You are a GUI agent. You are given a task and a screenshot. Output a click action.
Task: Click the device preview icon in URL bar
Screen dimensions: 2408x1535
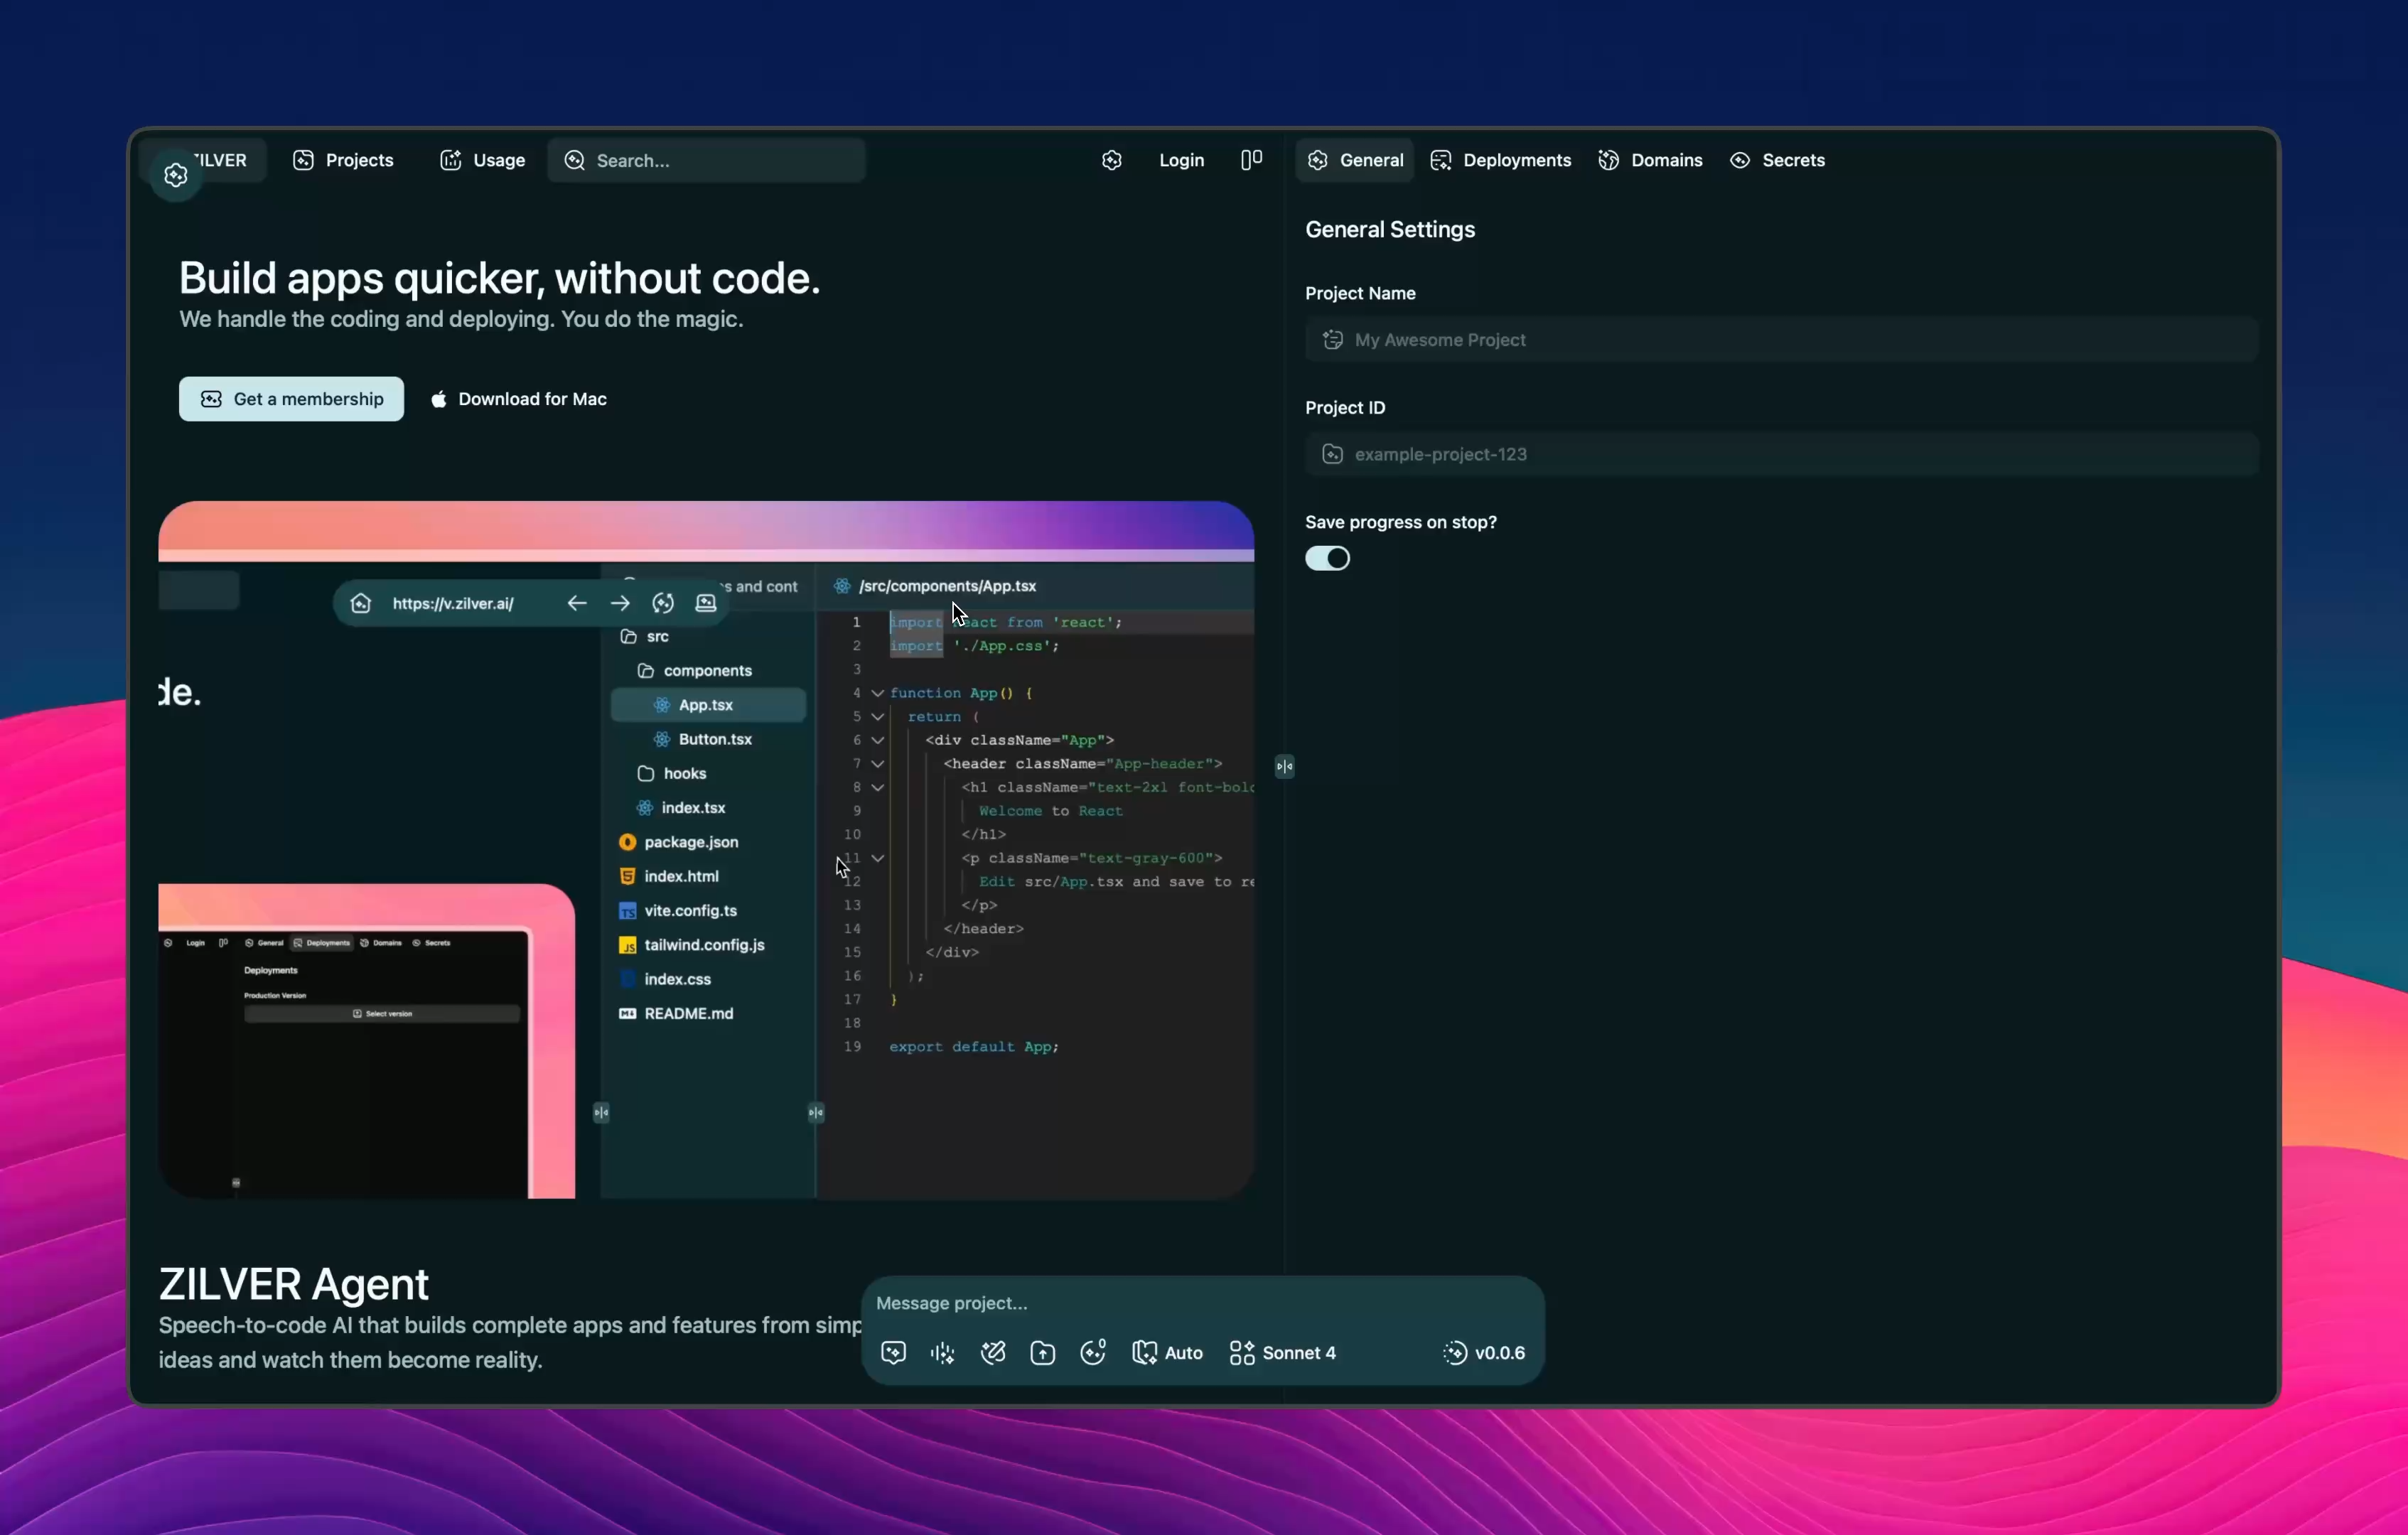(706, 603)
